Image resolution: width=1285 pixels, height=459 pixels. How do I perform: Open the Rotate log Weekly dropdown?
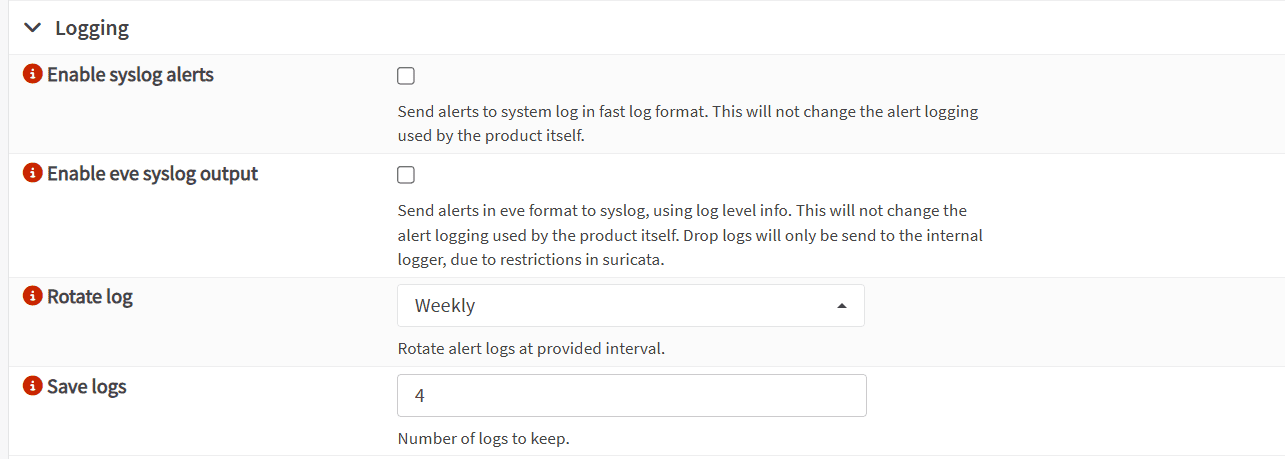click(x=630, y=306)
